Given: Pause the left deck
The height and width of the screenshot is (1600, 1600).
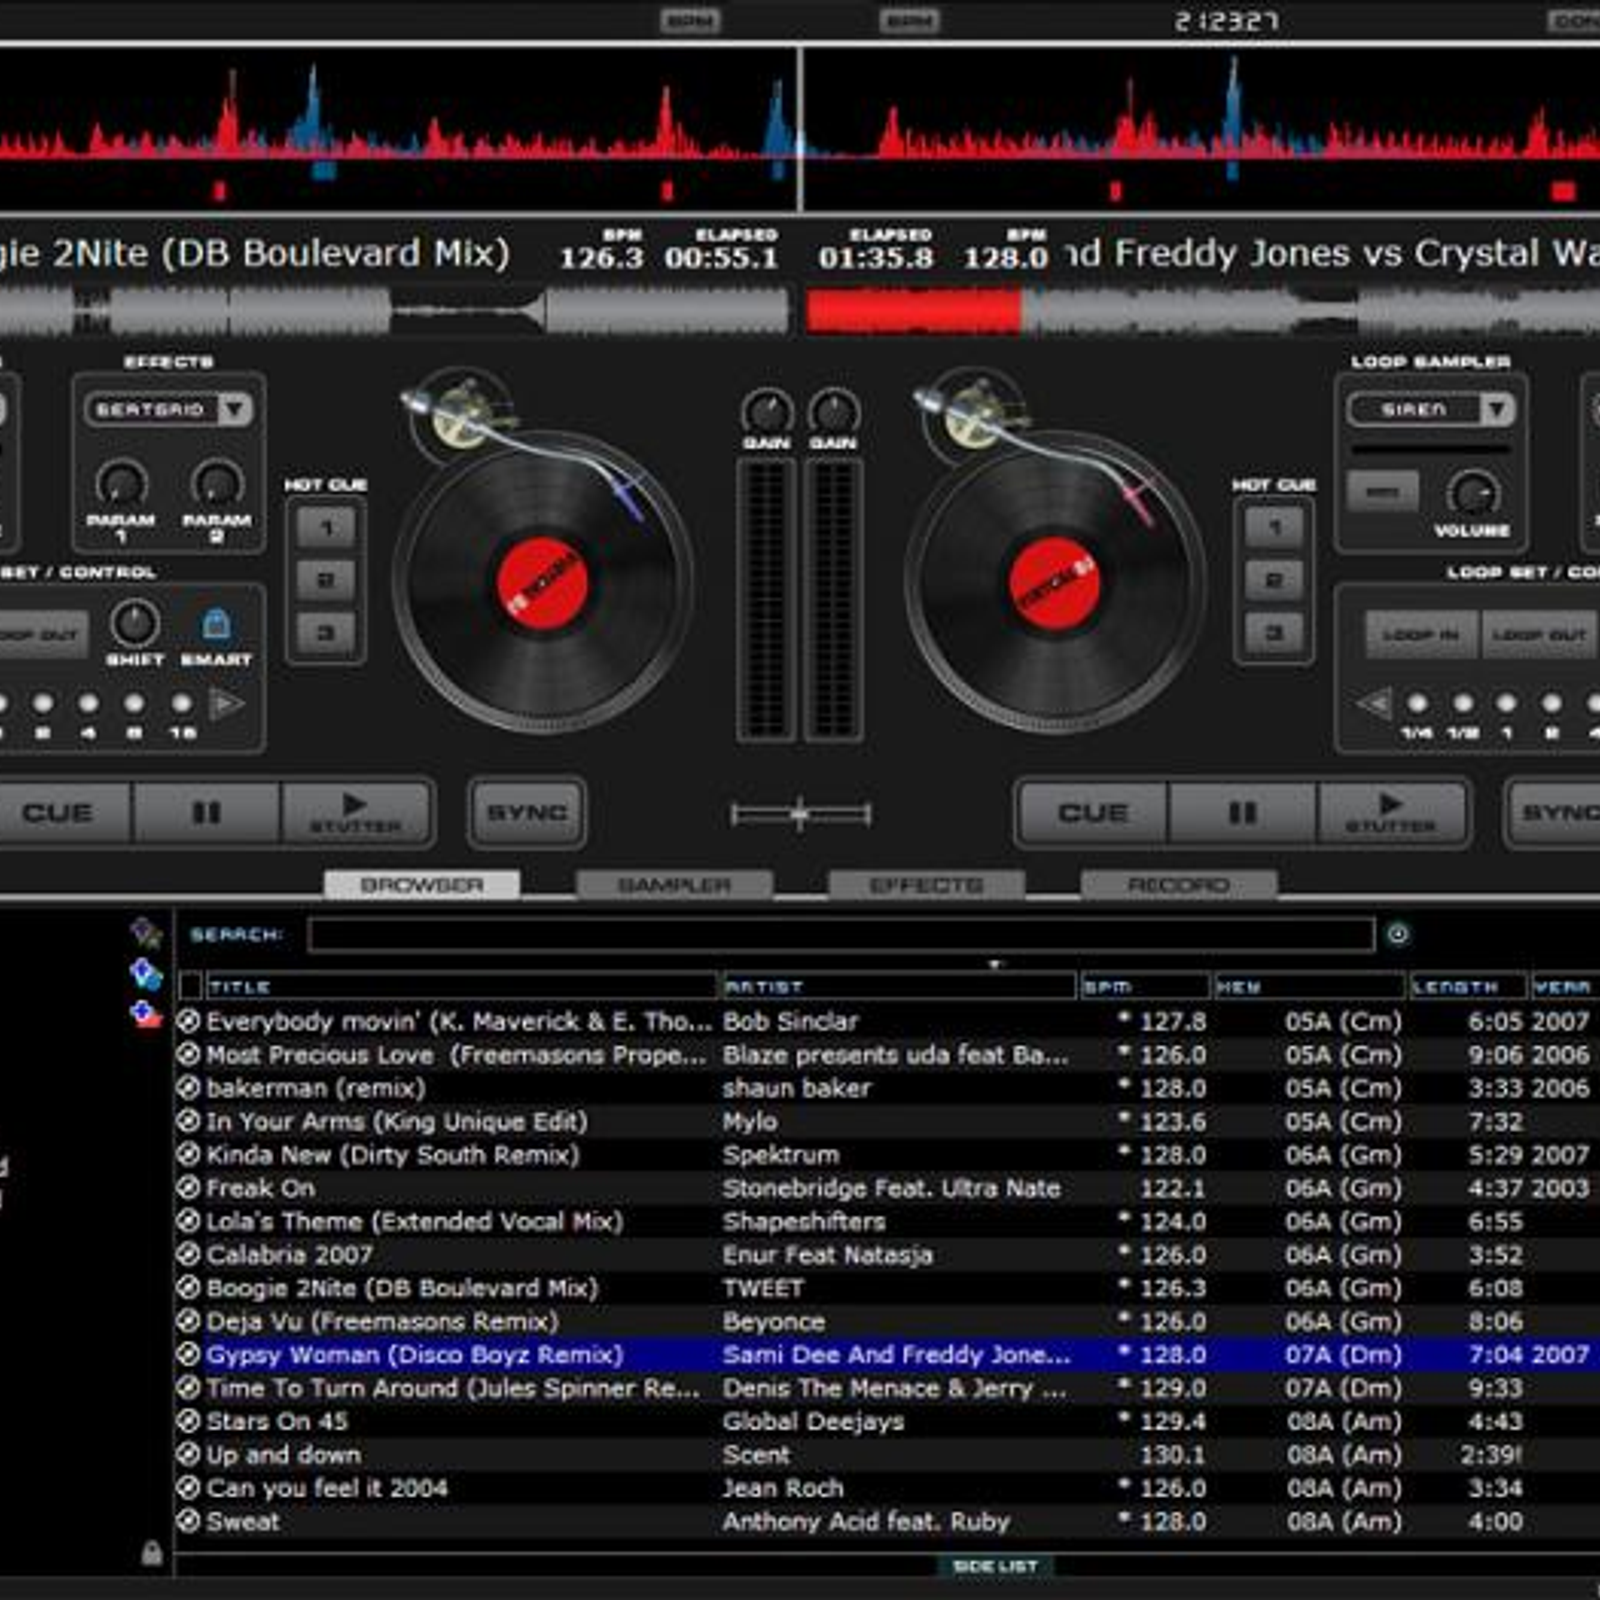Looking at the screenshot, I should [x=206, y=812].
